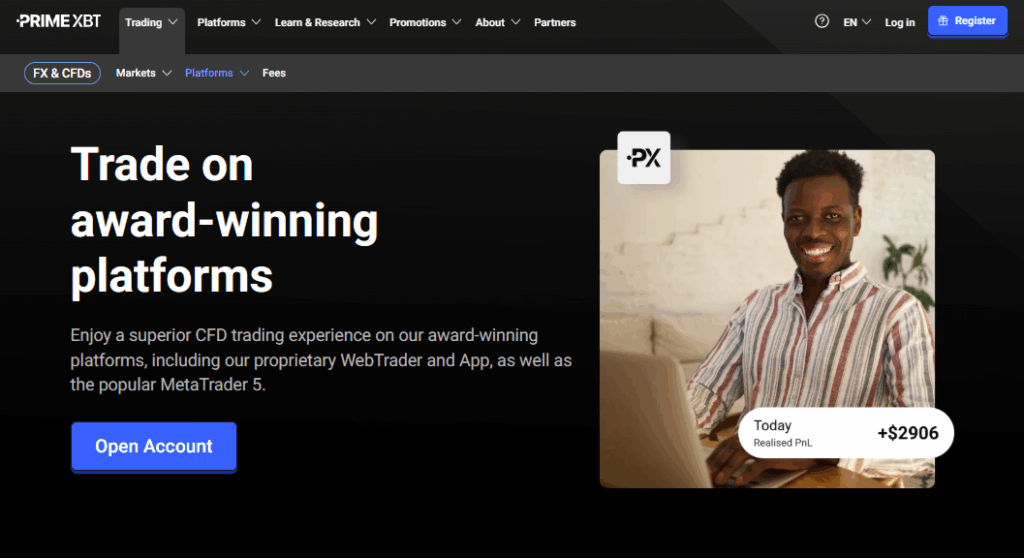This screenshot has width=1024, height=558.
Task: Expand the Trading menu chevron
Action: 173,22
